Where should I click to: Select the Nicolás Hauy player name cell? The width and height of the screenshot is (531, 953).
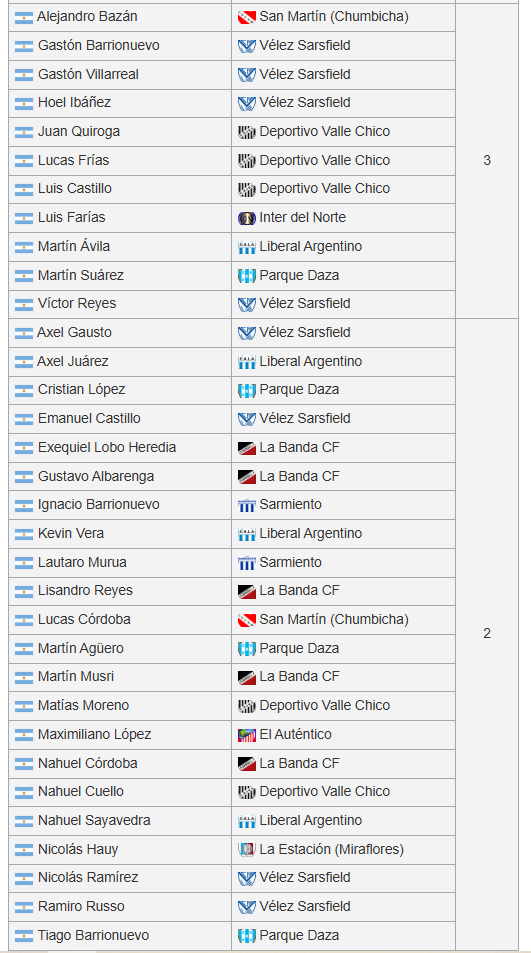[120, 850]
